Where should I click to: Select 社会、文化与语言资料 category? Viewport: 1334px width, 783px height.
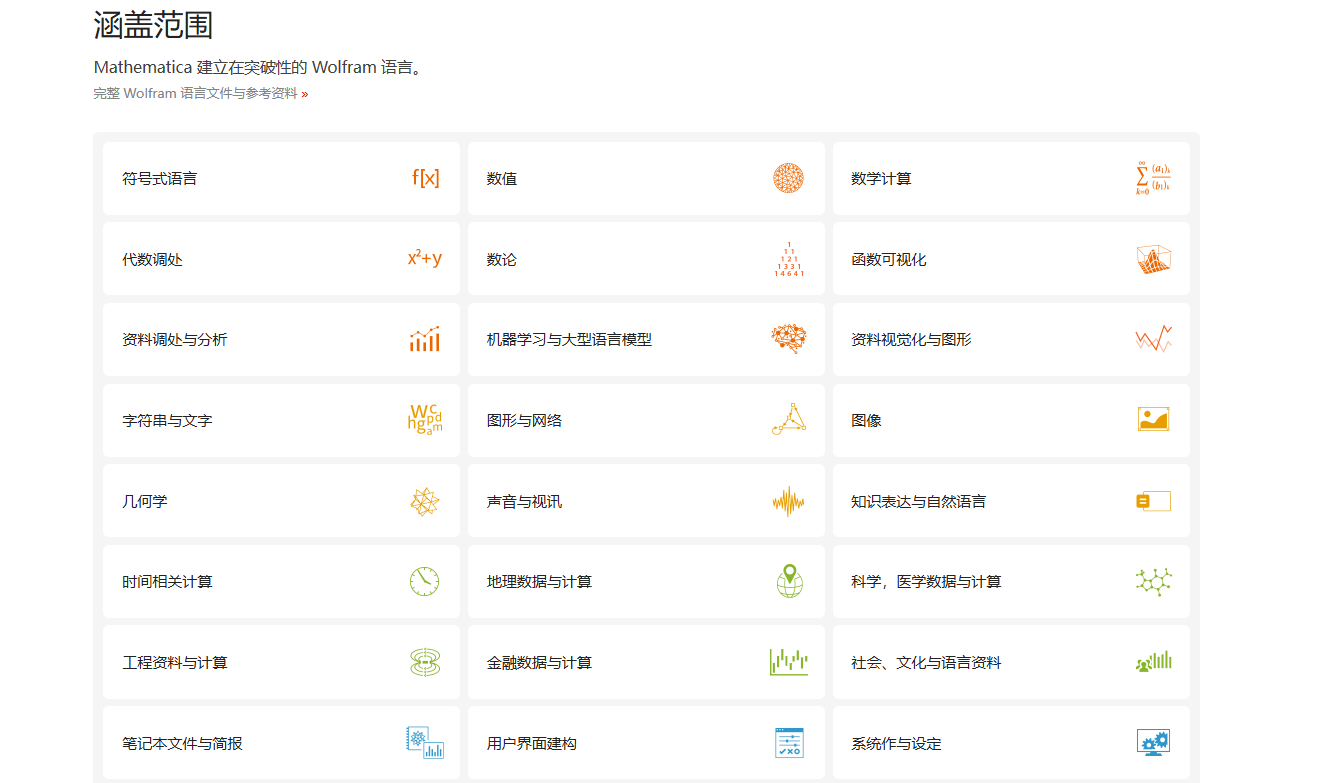(x=1011, y=662)
